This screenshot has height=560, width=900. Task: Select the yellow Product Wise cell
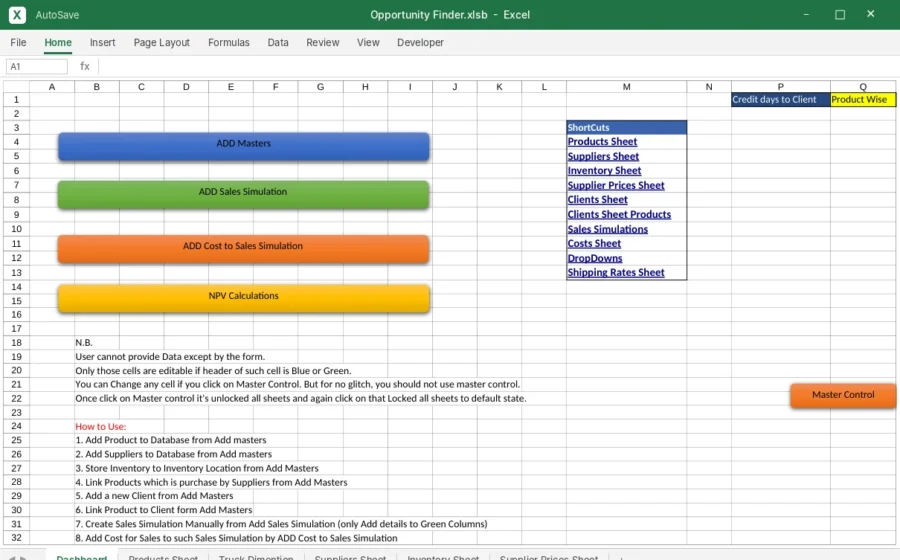pyautogui.click(x=863, y=99)
